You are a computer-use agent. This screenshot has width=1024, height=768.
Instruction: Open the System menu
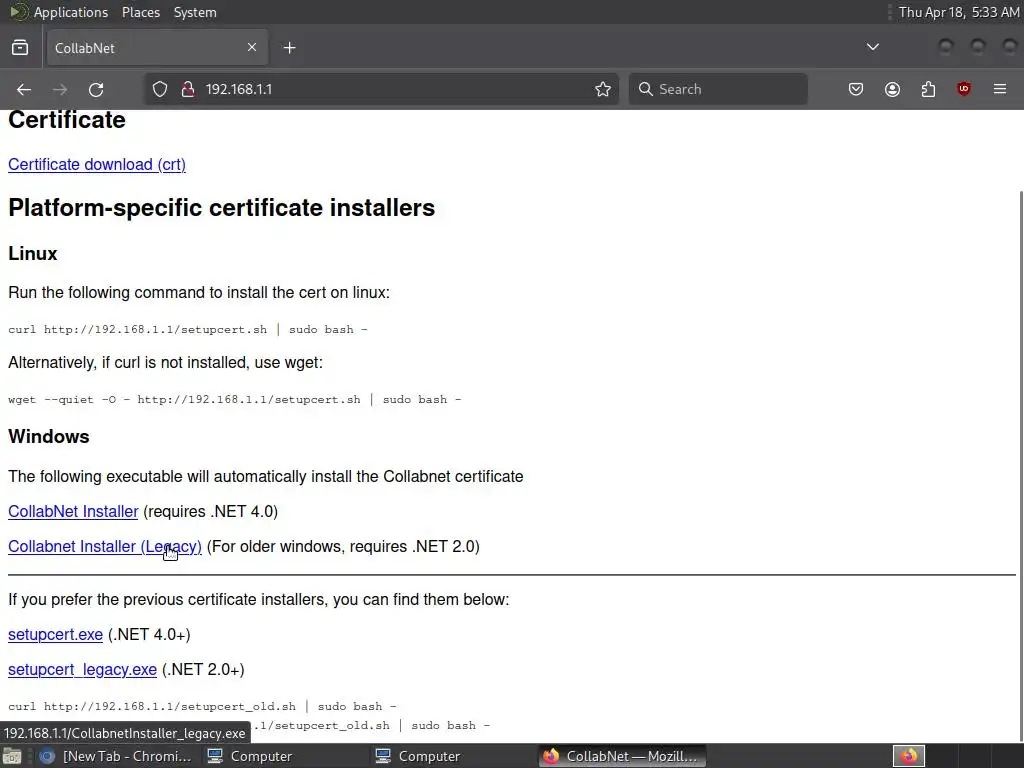195,12
